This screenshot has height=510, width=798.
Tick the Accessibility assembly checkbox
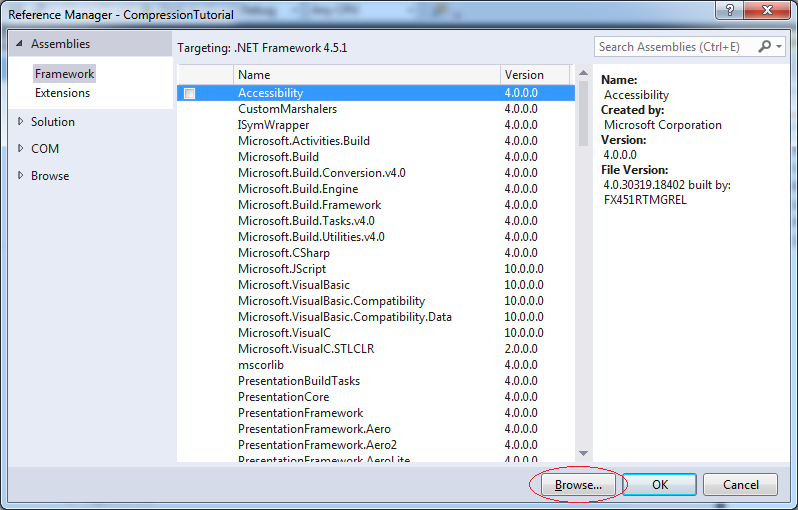click(x=189, y=93)
